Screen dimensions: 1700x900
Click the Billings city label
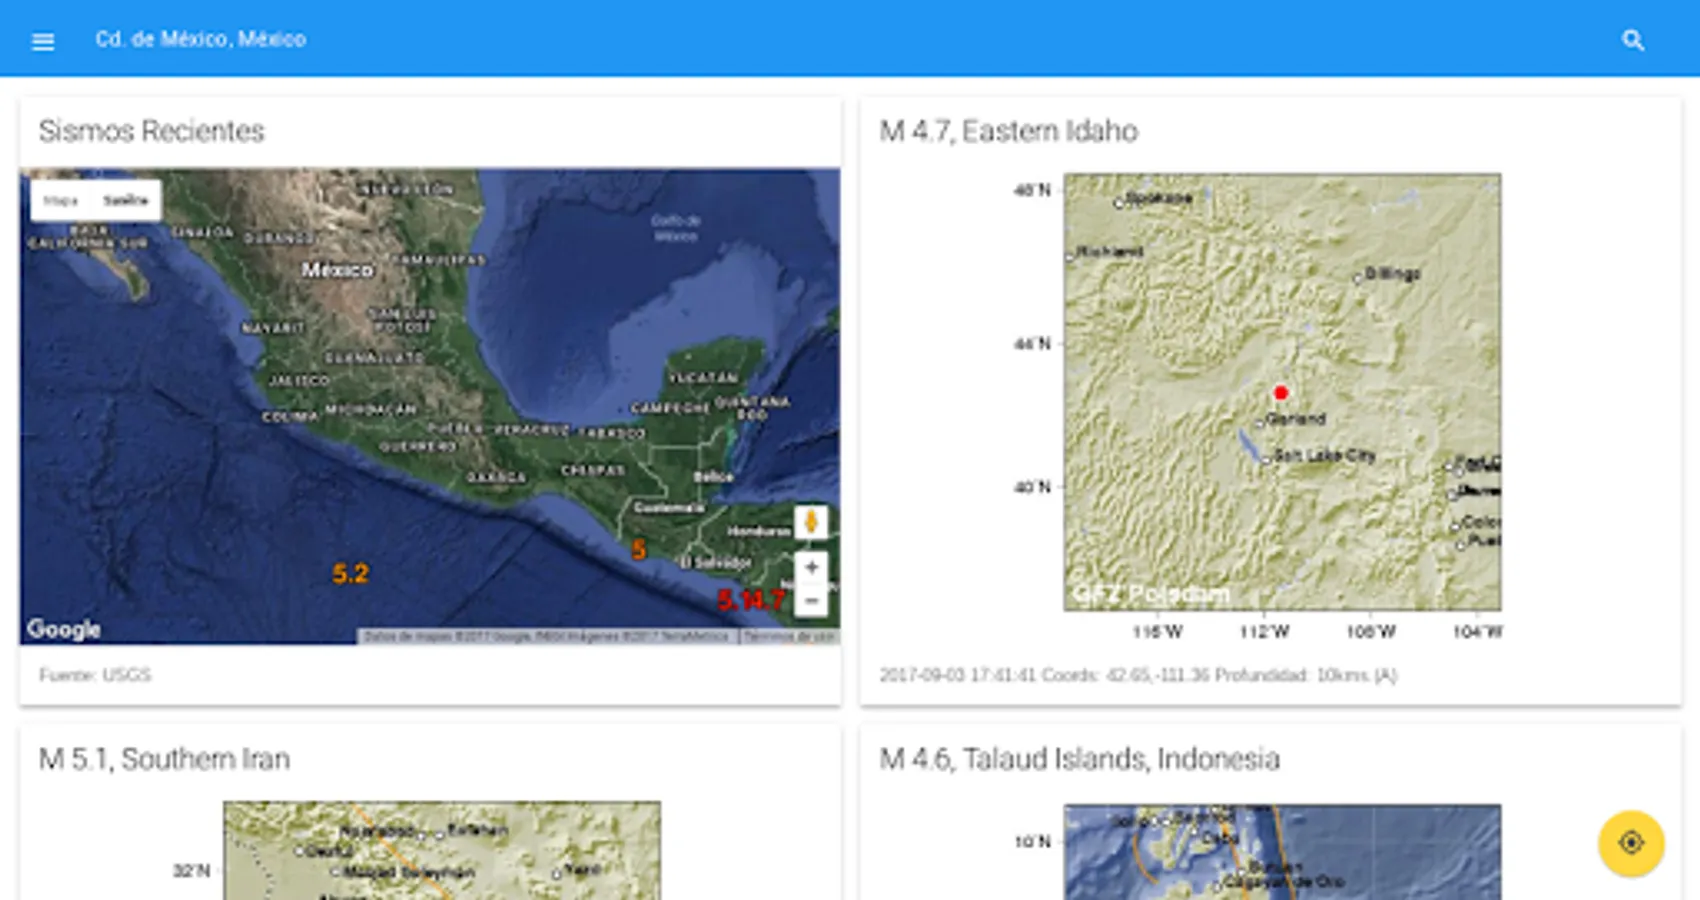1392,273
